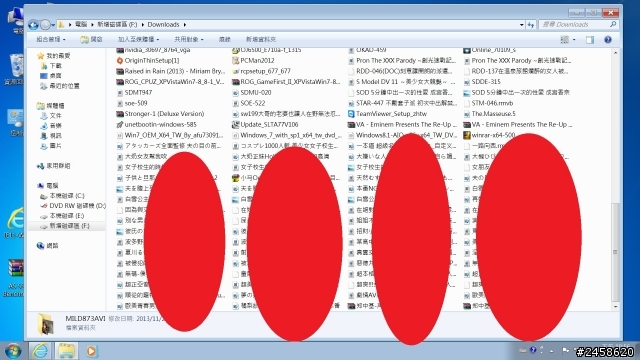
Task: Select the Stronger-1 (Deluxe Version) item
Action: click(x=160, y=114)
